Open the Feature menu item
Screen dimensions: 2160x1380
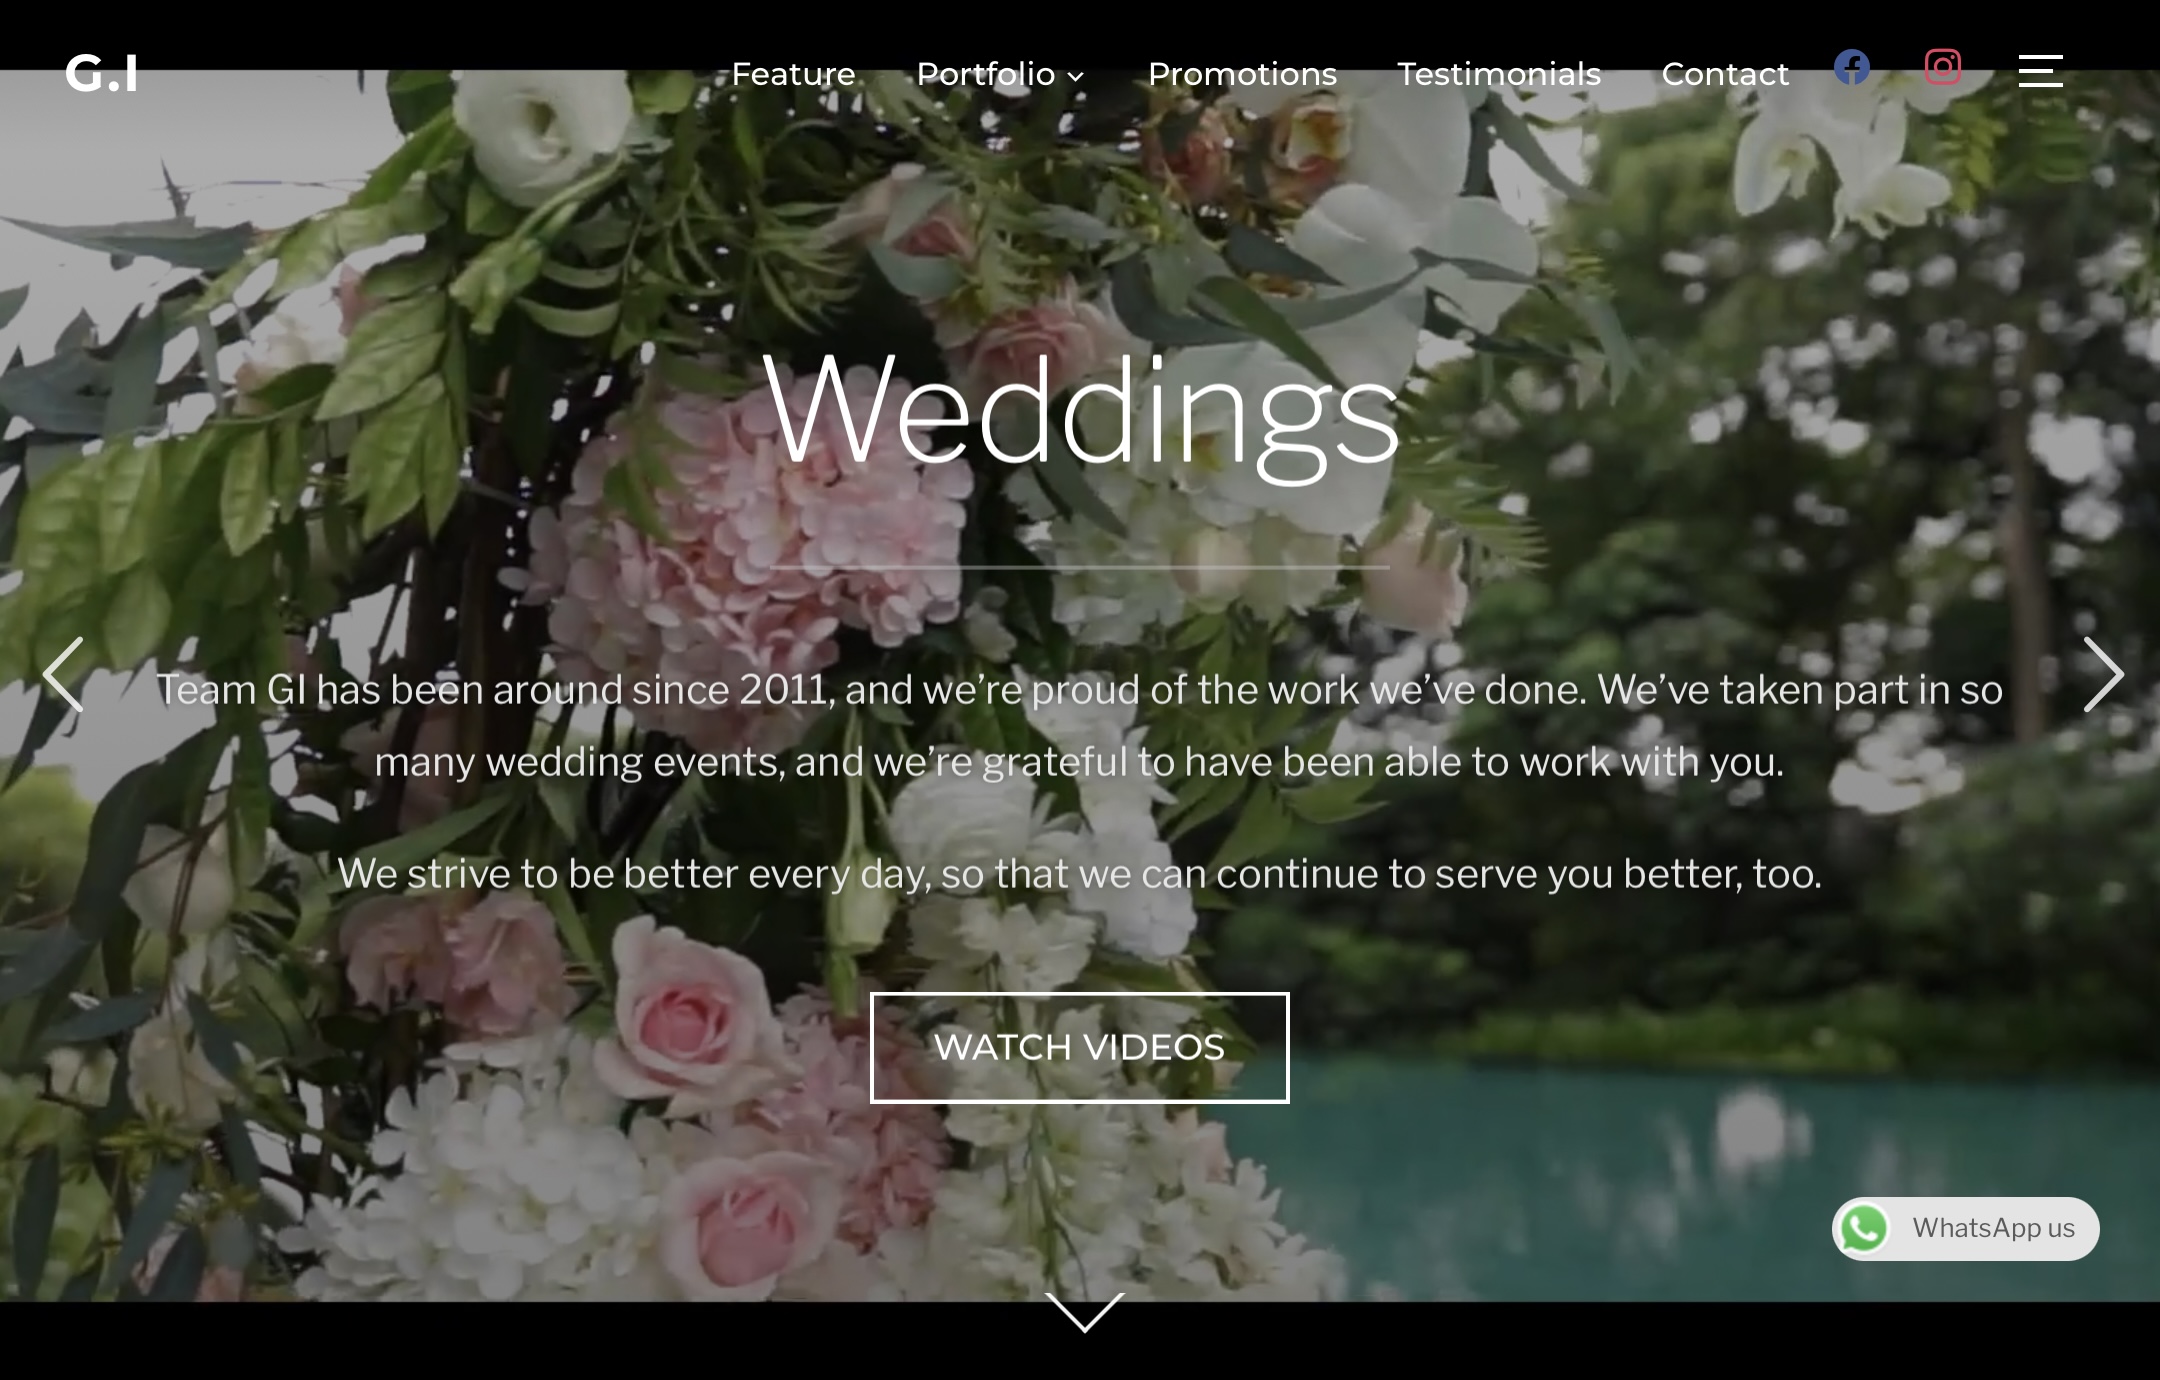793,74
